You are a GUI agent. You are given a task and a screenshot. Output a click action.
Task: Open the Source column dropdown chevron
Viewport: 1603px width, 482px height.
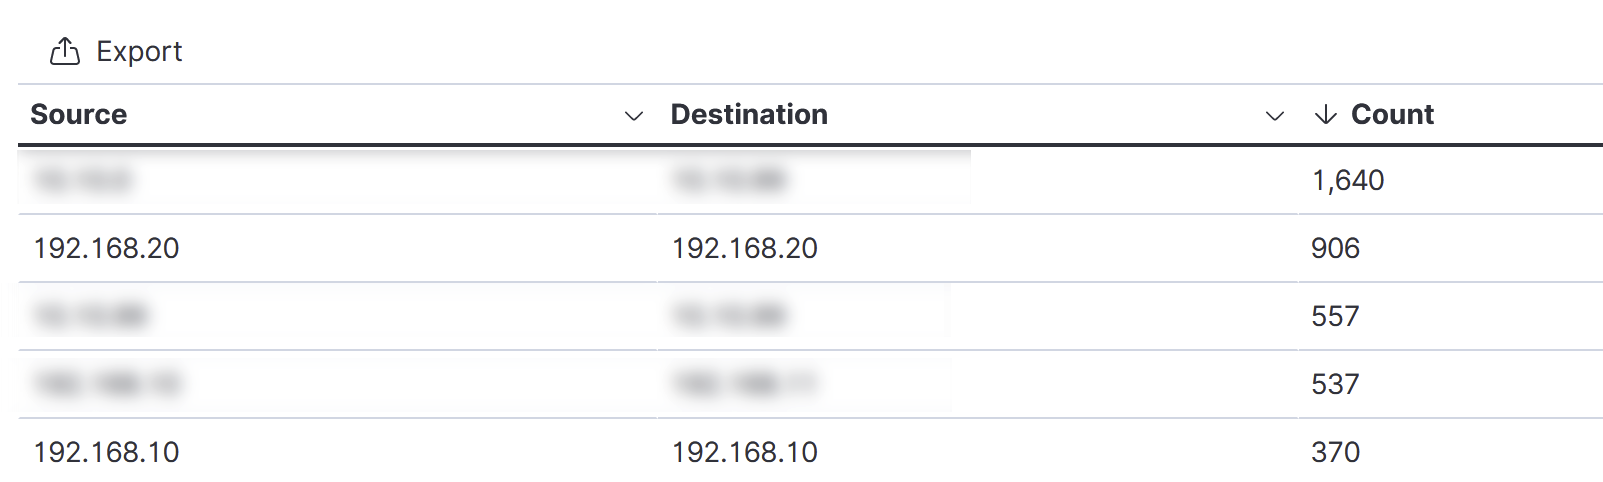[x=633, y=116]
